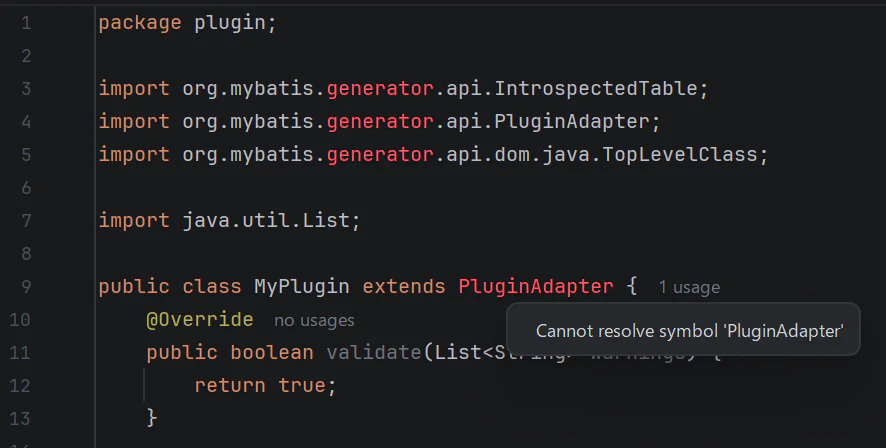Click List in the java.util import
The image size is (886, 448).
(326, 220)
